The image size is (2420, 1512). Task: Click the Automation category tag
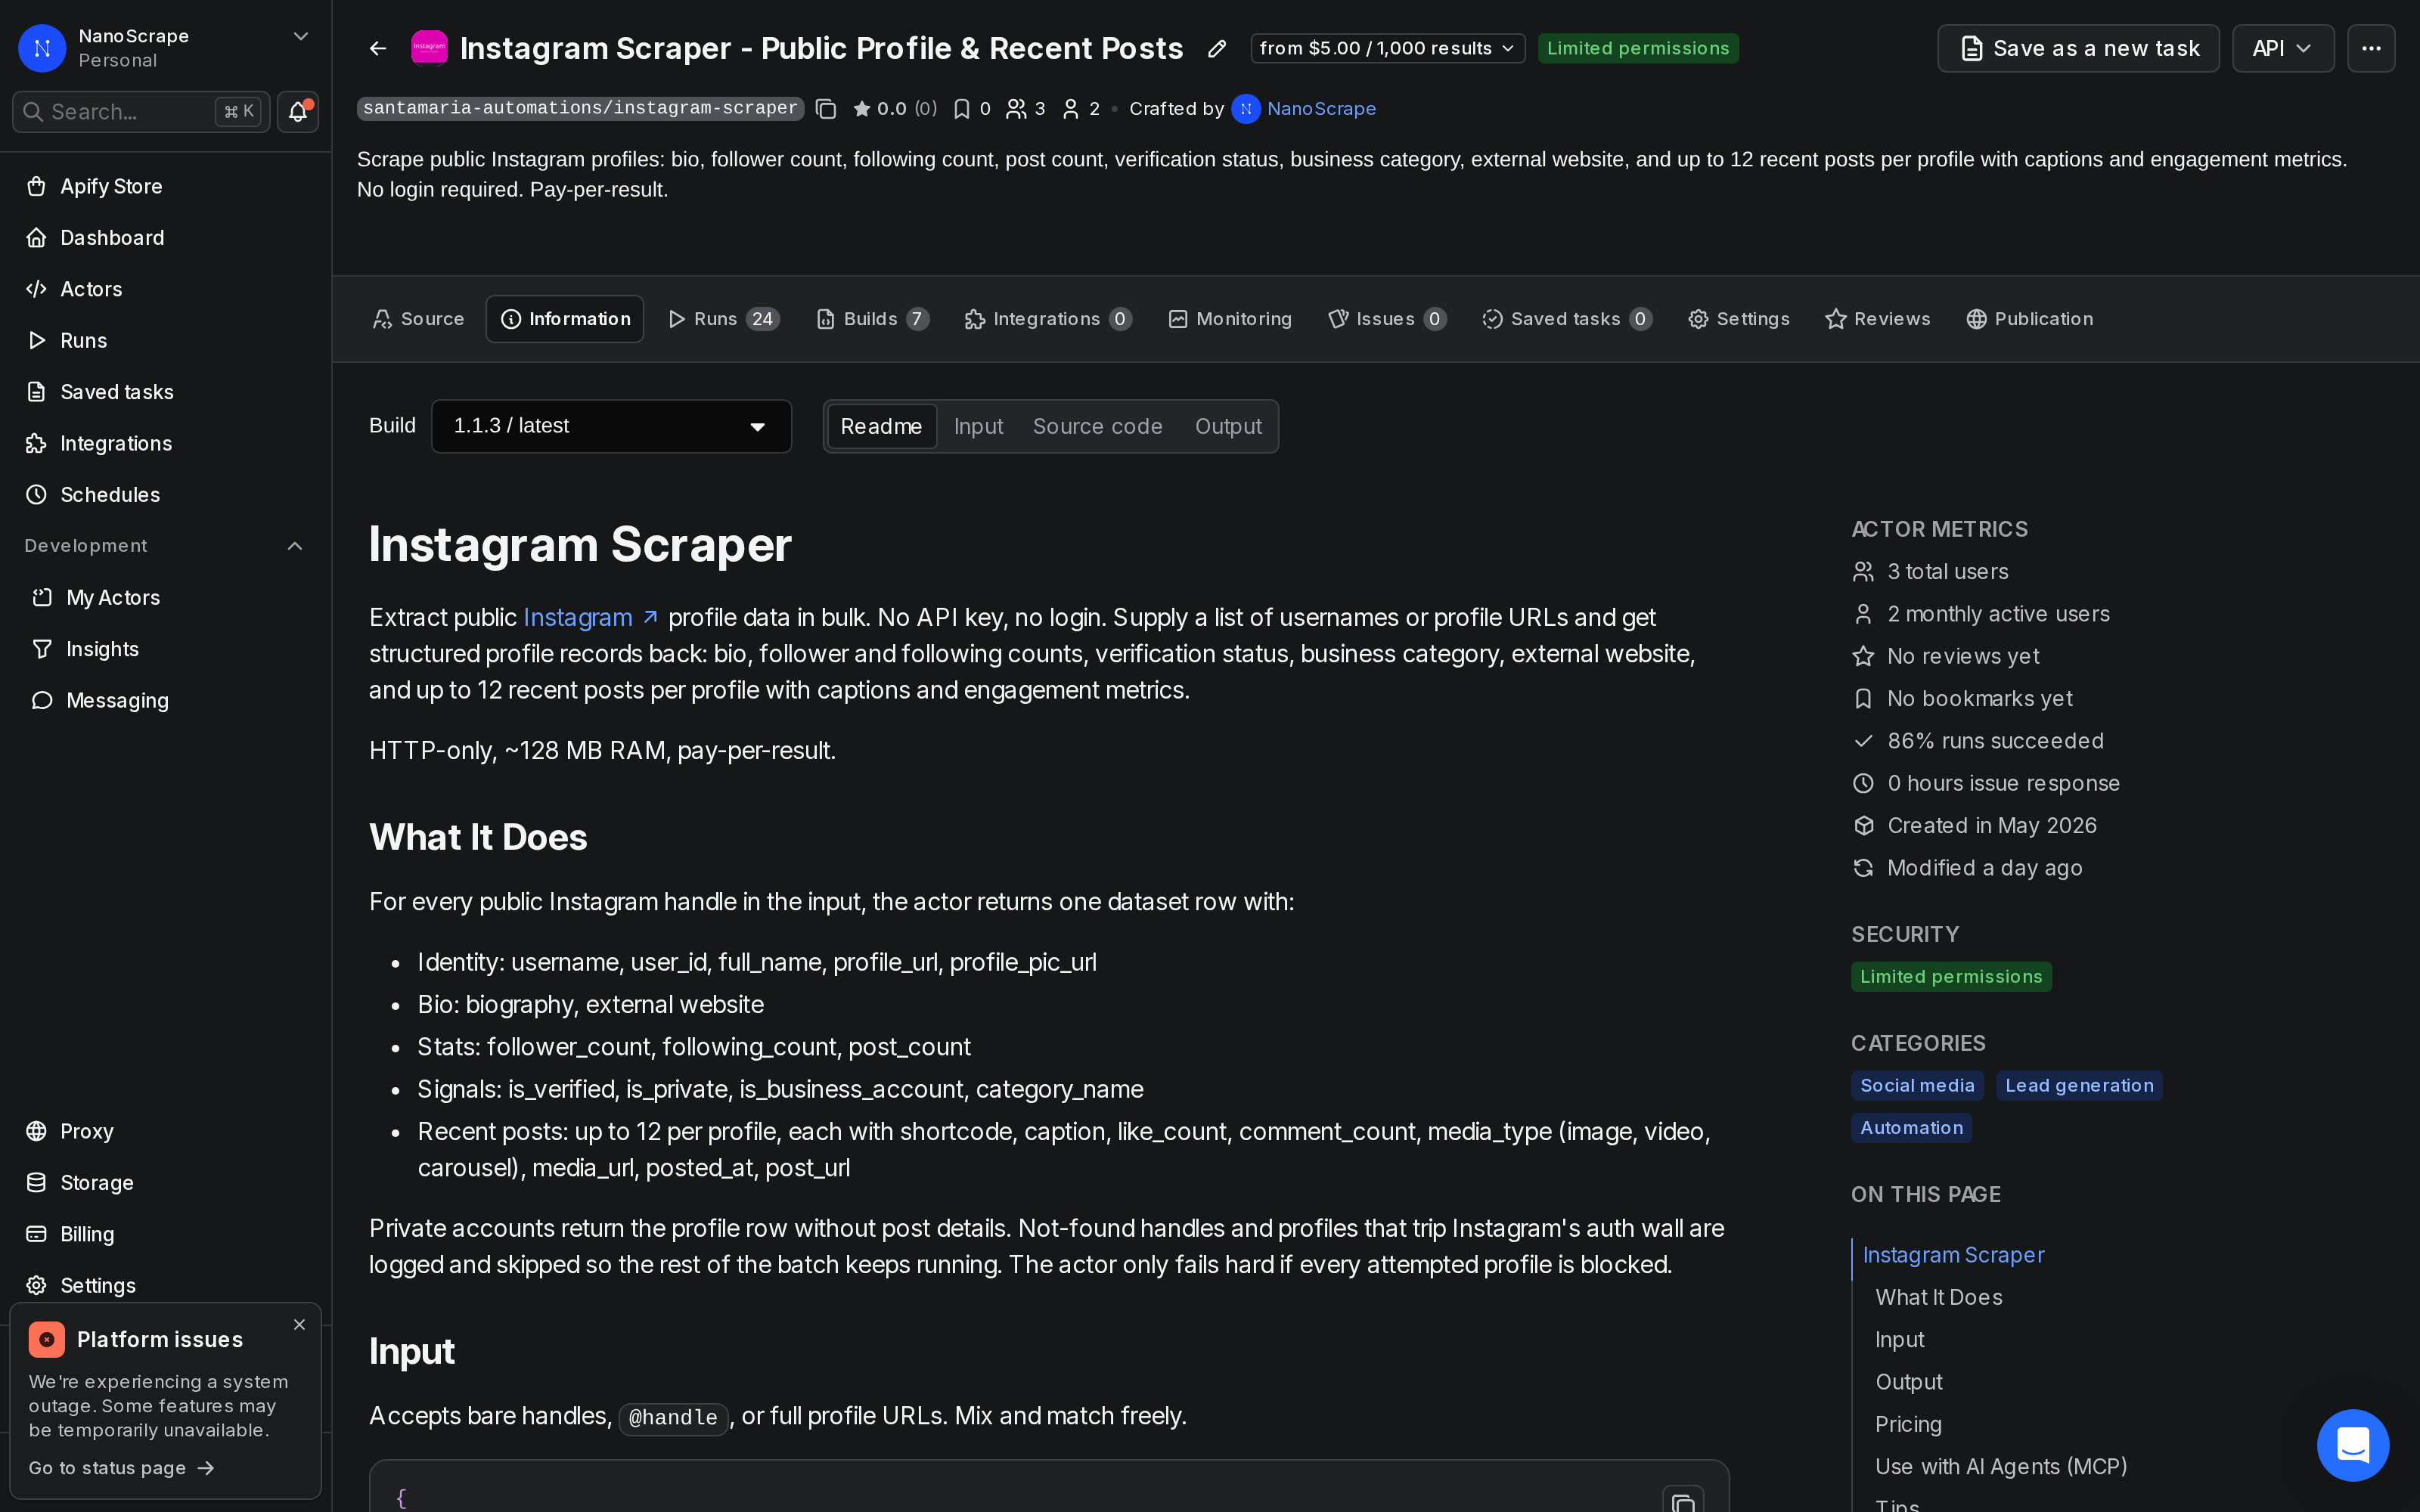1911,1128
